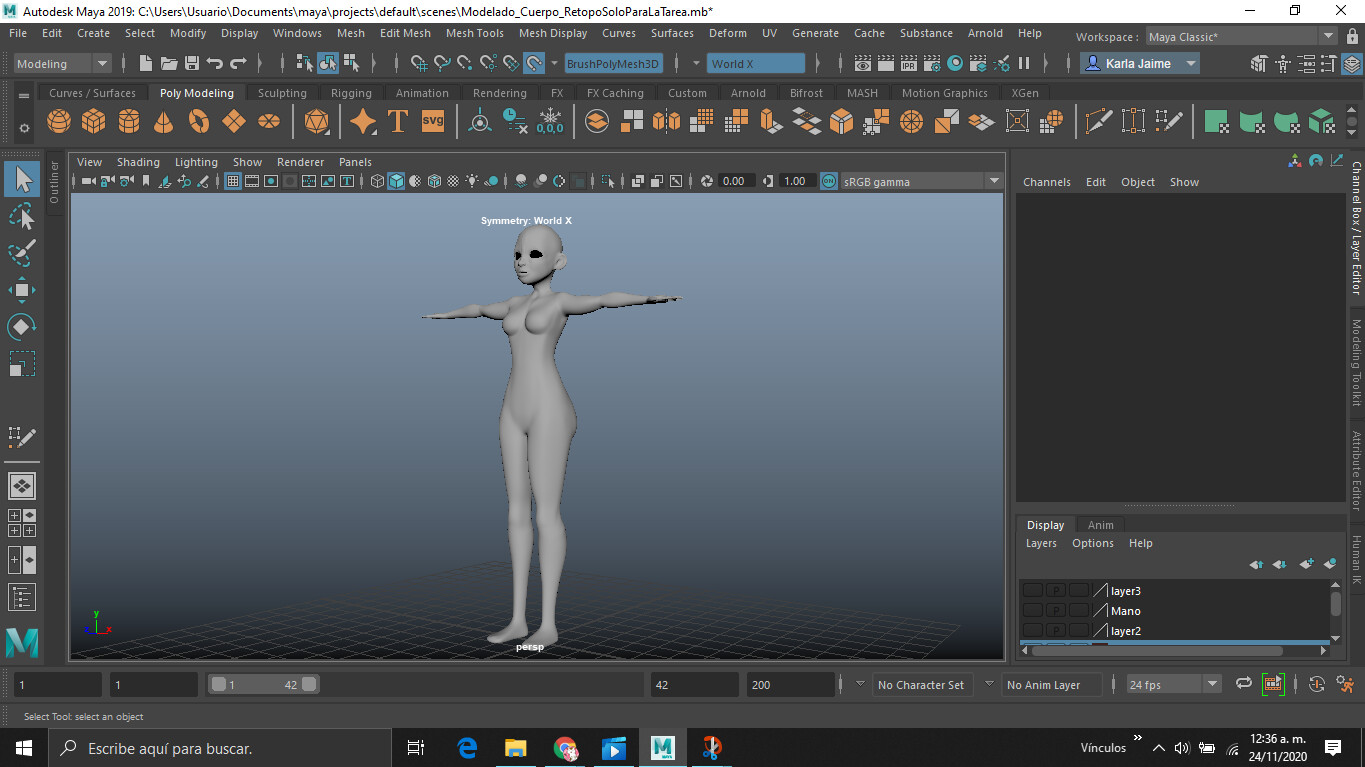
Task: Create 3D Type with the T shelf icon
Action: (x=398, y=120)
